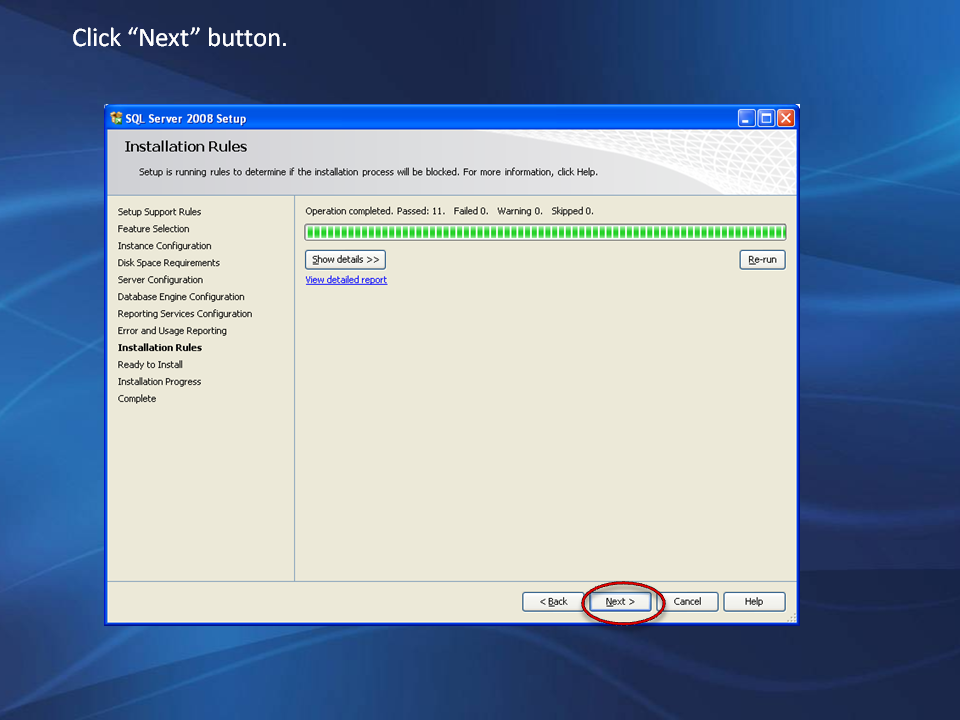Open the View detailed report link
The height and width of the screenshot is (720, 960).
[x=346, y=280]
